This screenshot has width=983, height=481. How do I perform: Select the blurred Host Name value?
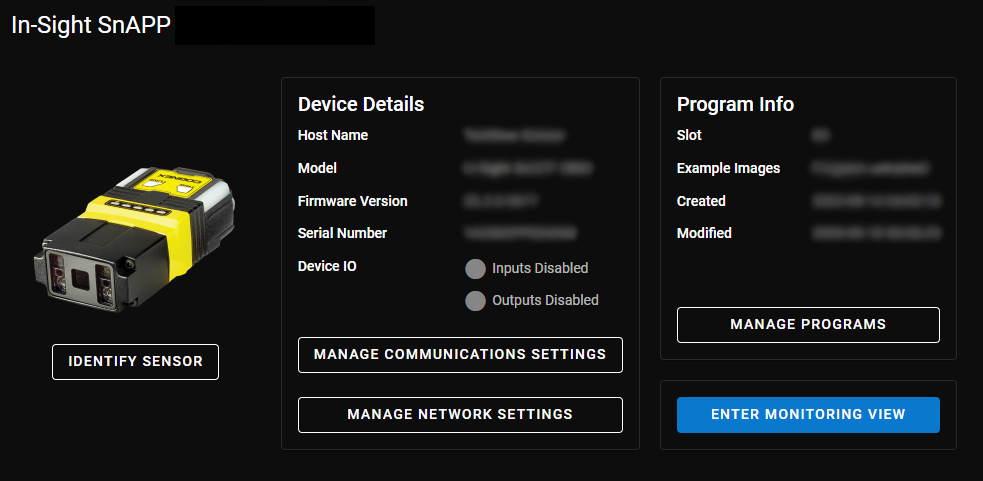tap(515, 135)
